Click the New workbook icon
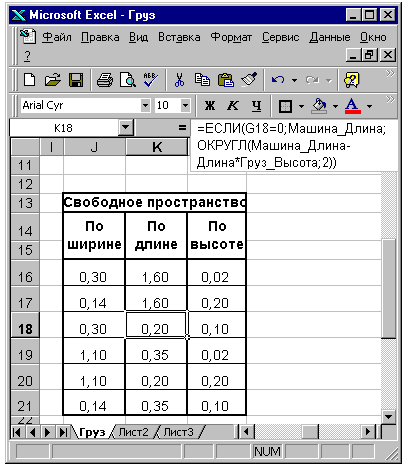The image size is (404, 467). tap(29, 80)
